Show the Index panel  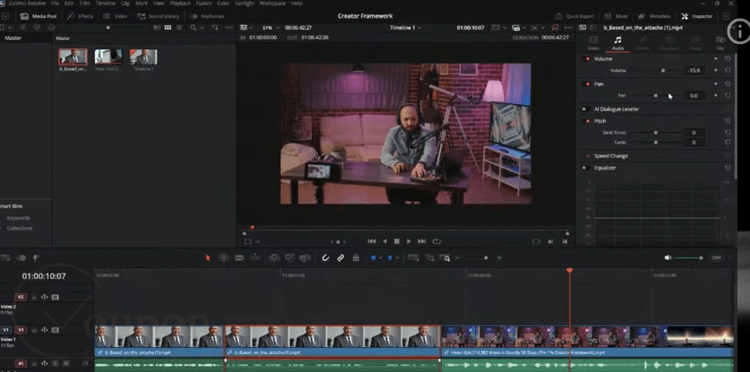pyautogui.click(x=115, y=16)
